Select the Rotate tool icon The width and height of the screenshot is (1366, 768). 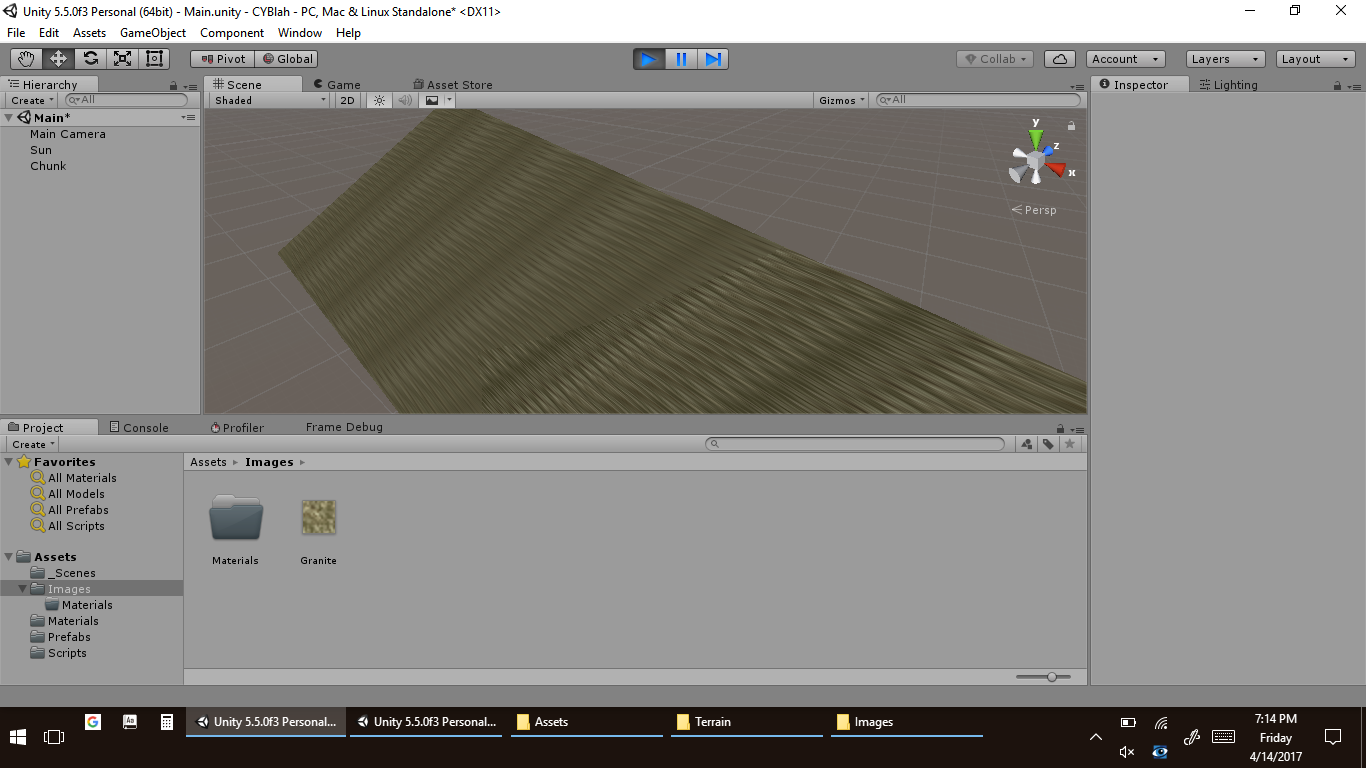pyautogui.click(x=90, y=59)
